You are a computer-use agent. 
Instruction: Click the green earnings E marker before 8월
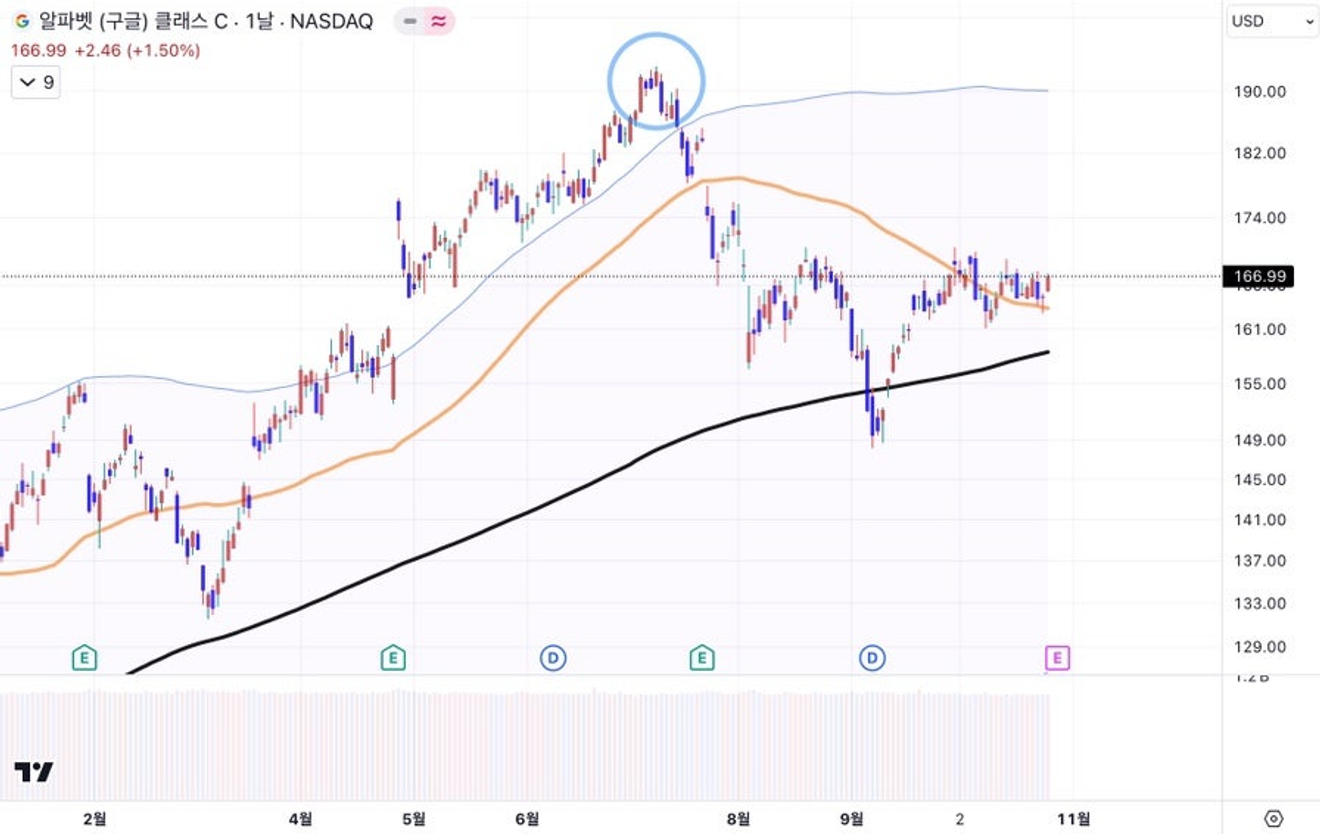pyautogui.click(x=702, y=657)
